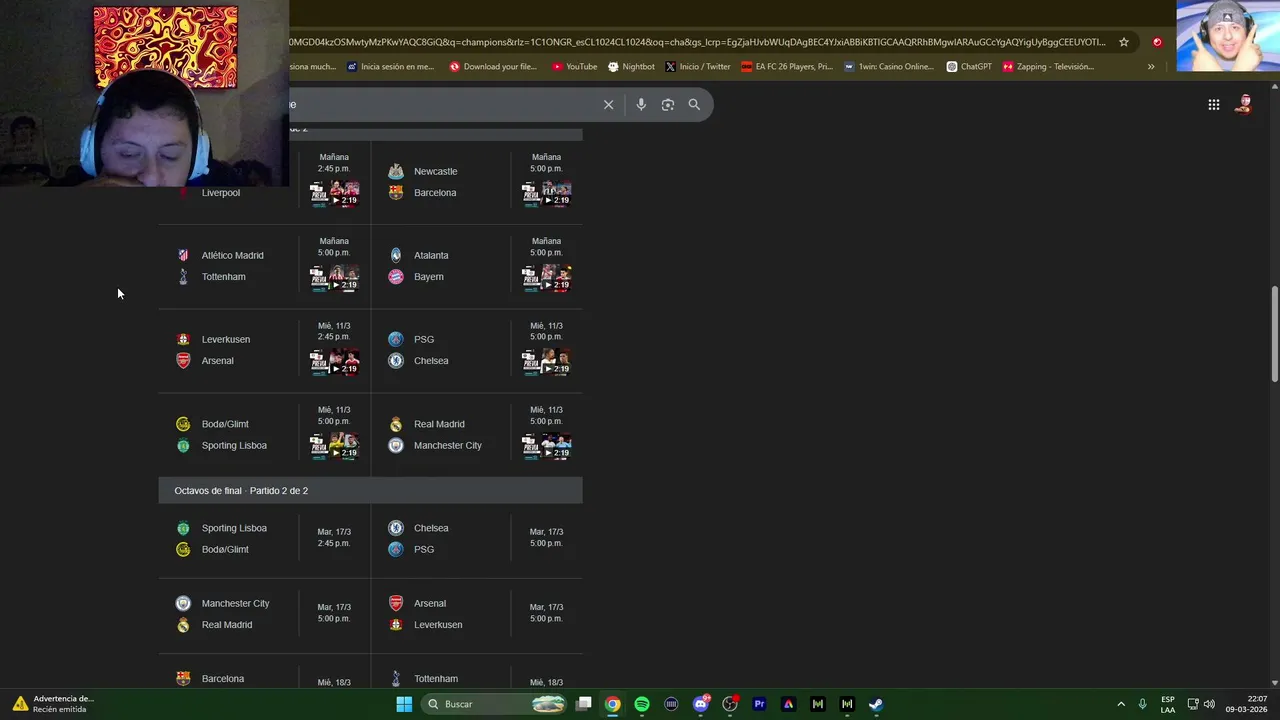Select Newcastle in first-leg fixture
Screen dimensions: 1280x720
pyautogui.click(x=435, y=171)
